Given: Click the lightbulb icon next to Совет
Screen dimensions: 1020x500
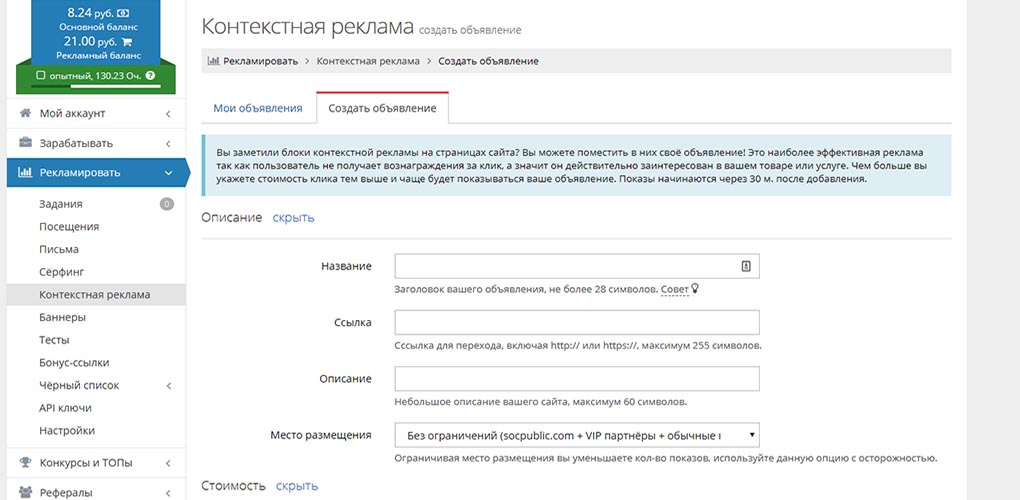Looking at the screenshot, I should [x=694, y=287].
